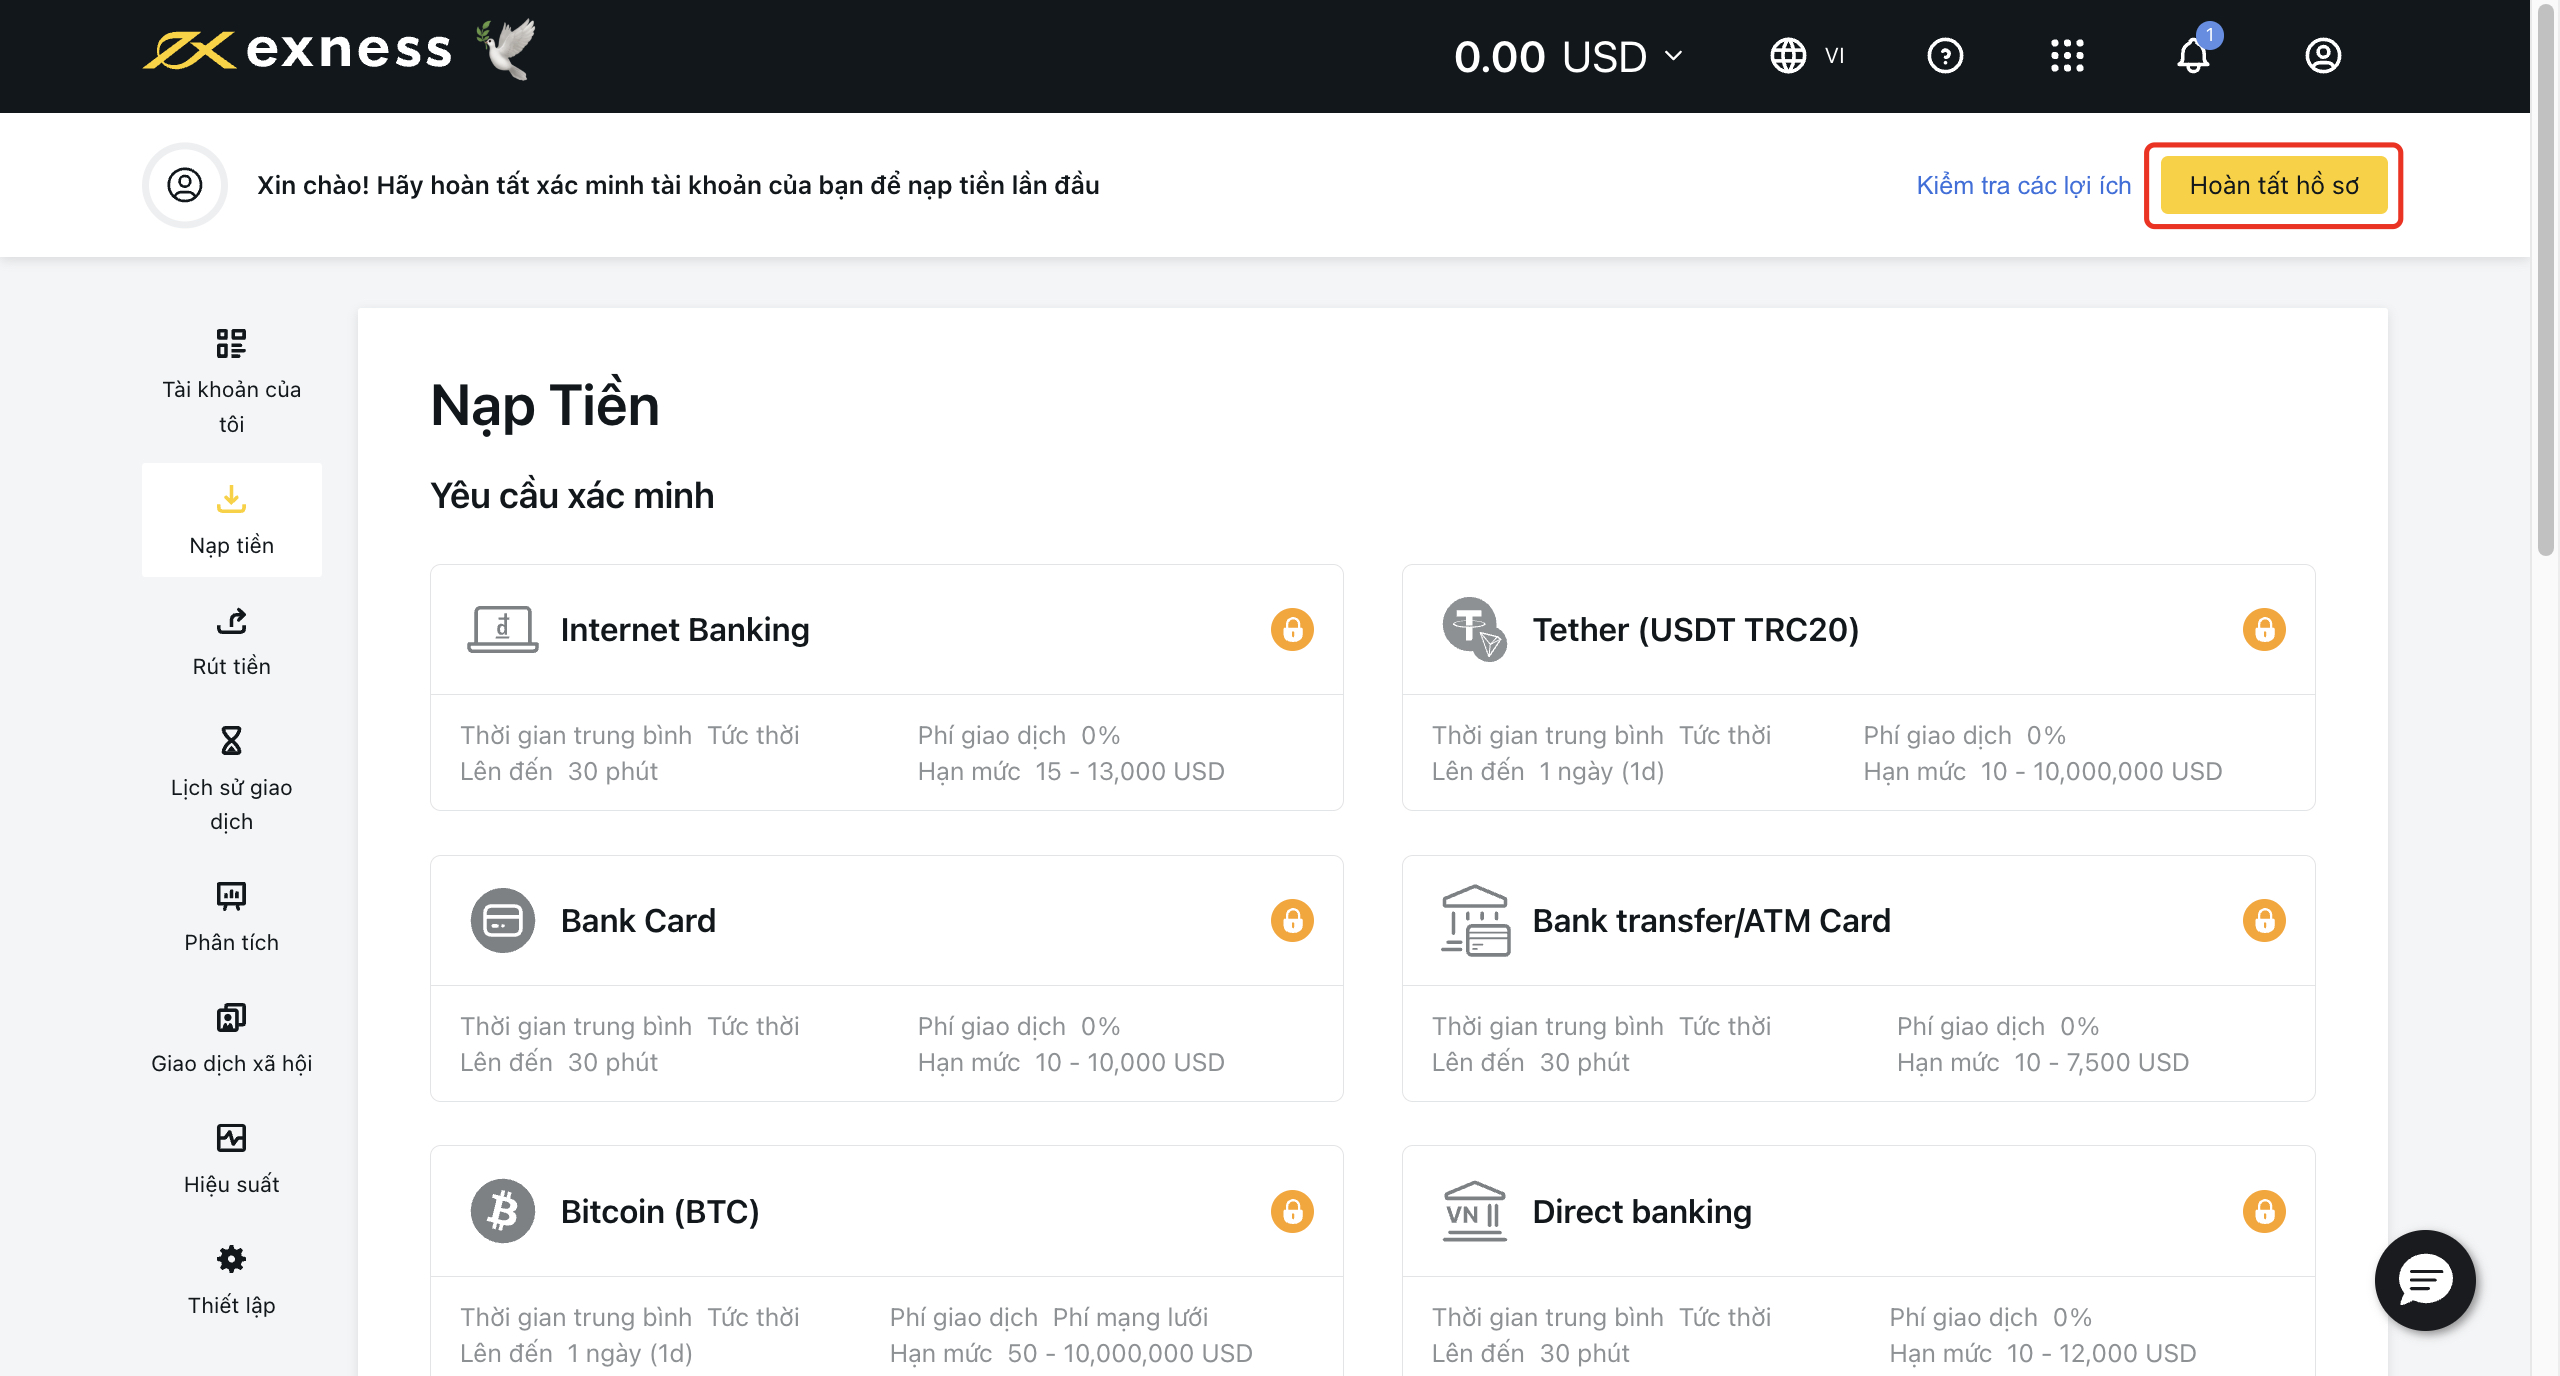Screen dimensions: 2560x1376
Task: Click the lock icon on Bank Card
Action: point(1292,921)
